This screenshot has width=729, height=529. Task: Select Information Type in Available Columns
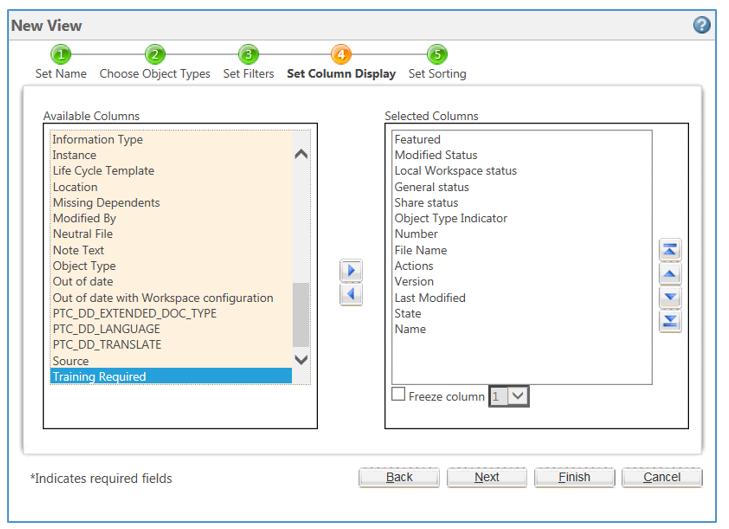point(171,139)
